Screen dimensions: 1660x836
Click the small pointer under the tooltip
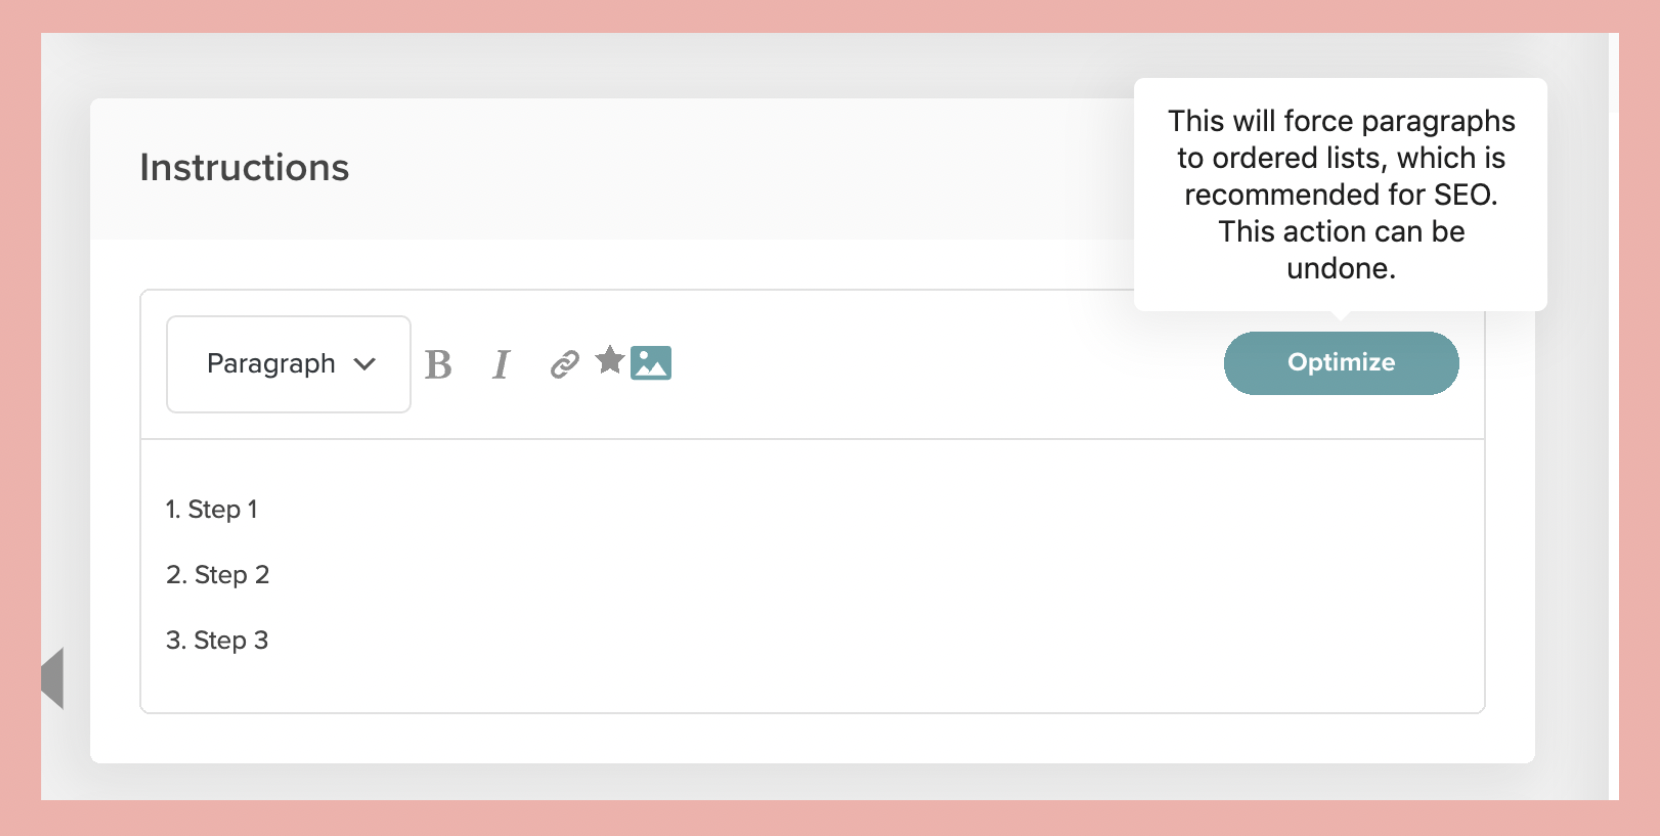click(1341, 316)
